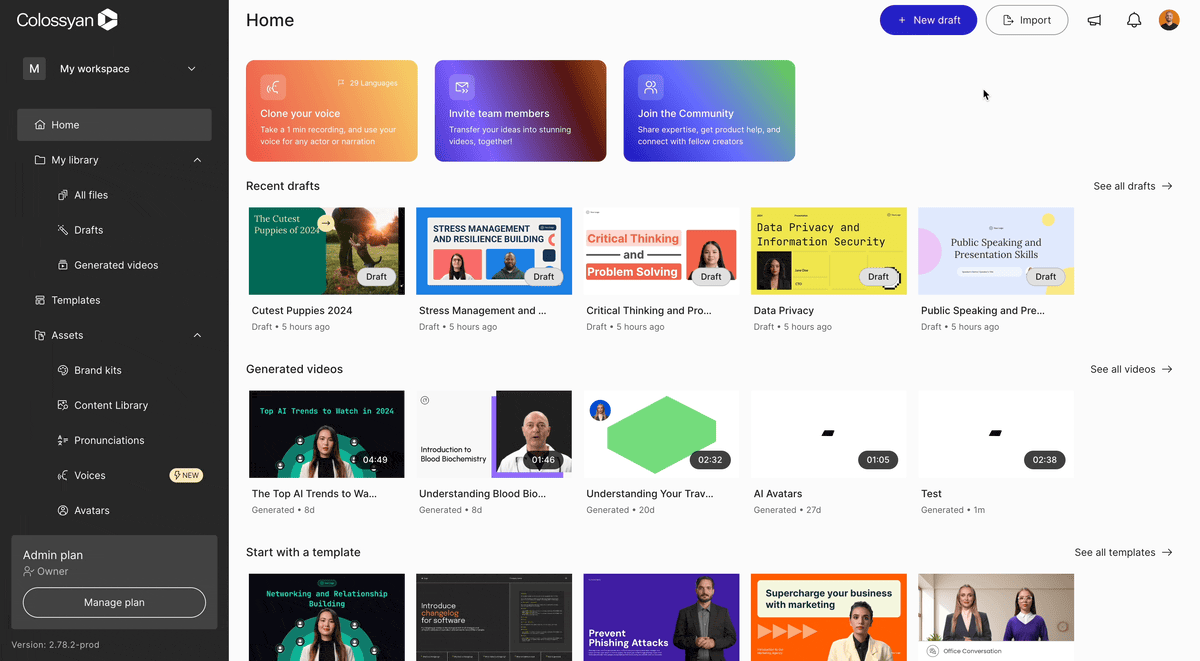Open the Public Speaking draft thumbnail
Viewport: 1200px width, 661px height.
pos(996,251)
